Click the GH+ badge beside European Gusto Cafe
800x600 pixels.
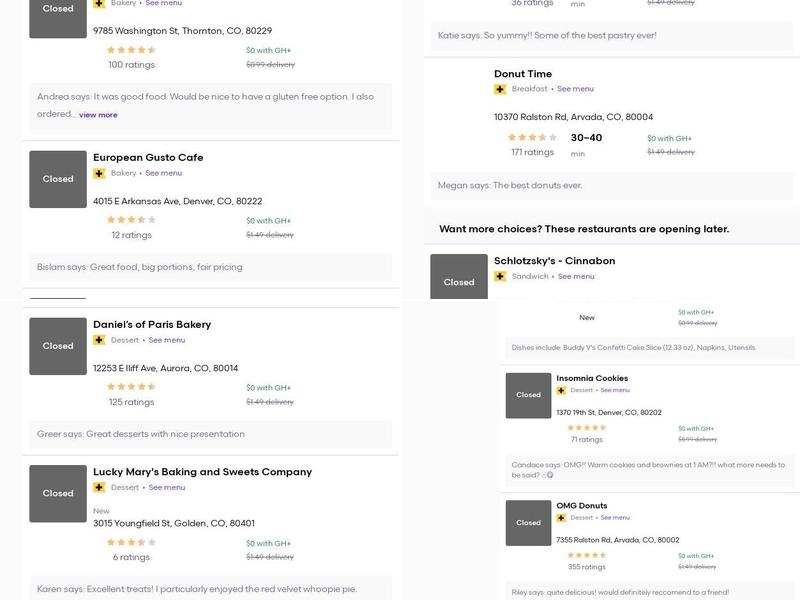coord(99,174)
